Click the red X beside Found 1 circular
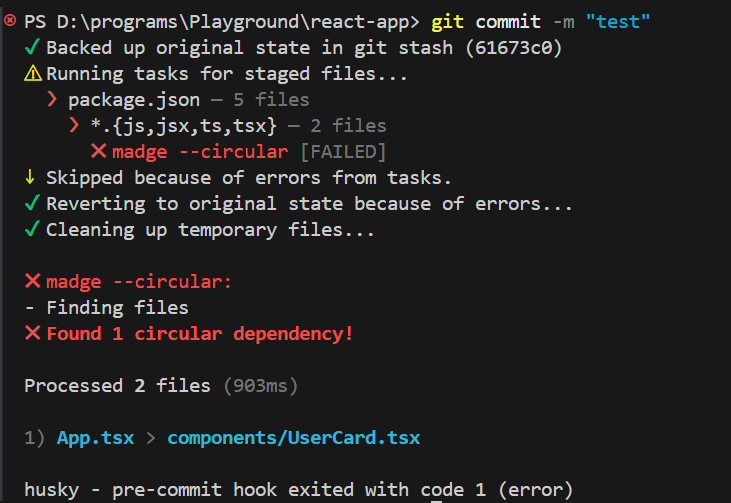731x503 pixels. tap(33, 333)
